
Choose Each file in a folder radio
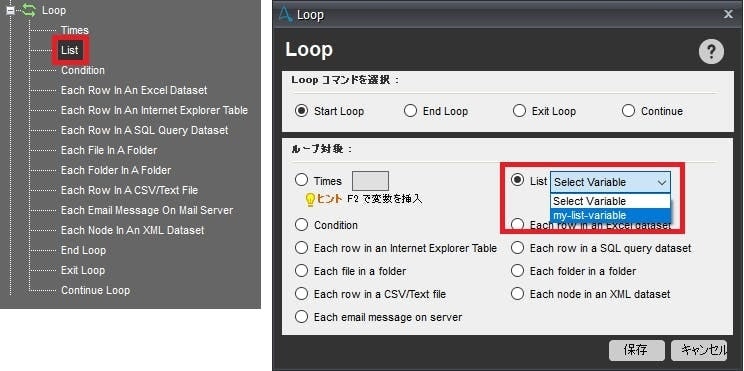click(301, 271)
